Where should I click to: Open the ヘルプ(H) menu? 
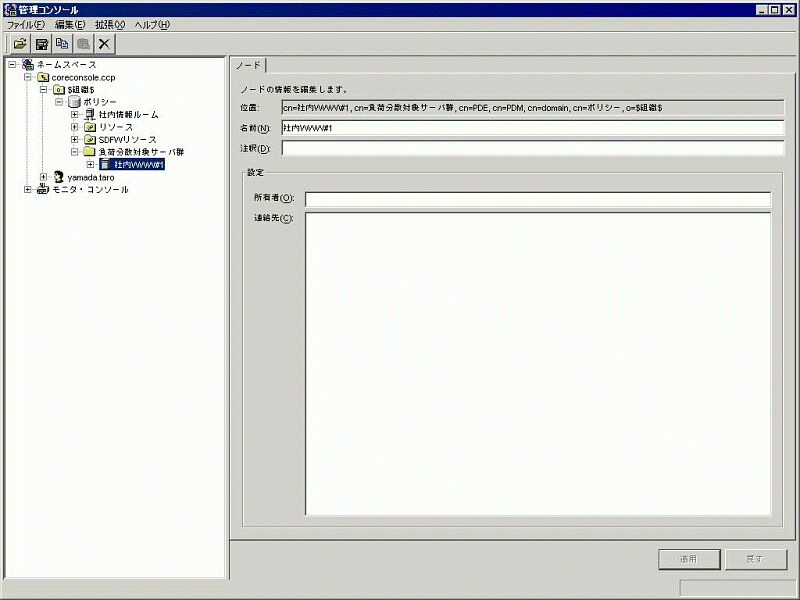point(152,24)
